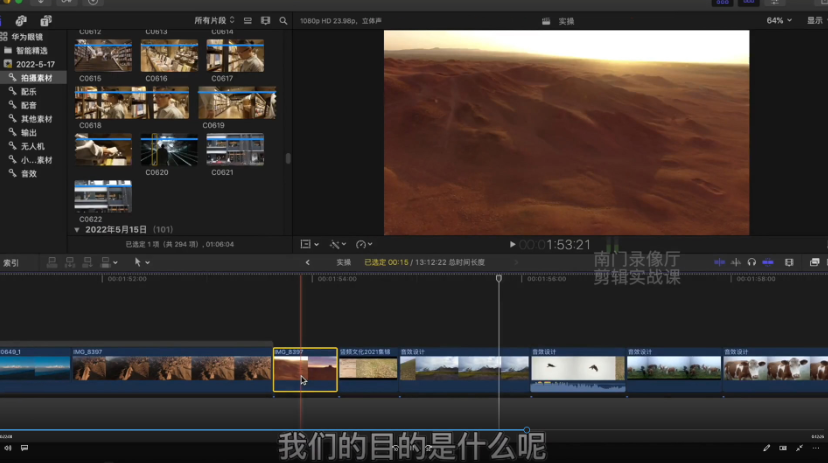Toggle video and audio skimming
The width and height of the screenshot is (828, 463).
(719, 262)
